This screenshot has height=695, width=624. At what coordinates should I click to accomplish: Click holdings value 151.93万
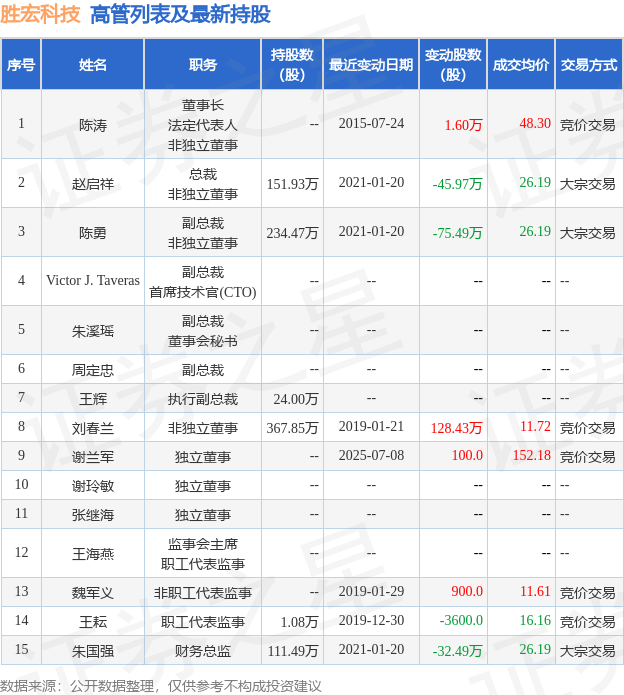pyautogui.click(x=292, y=184)
